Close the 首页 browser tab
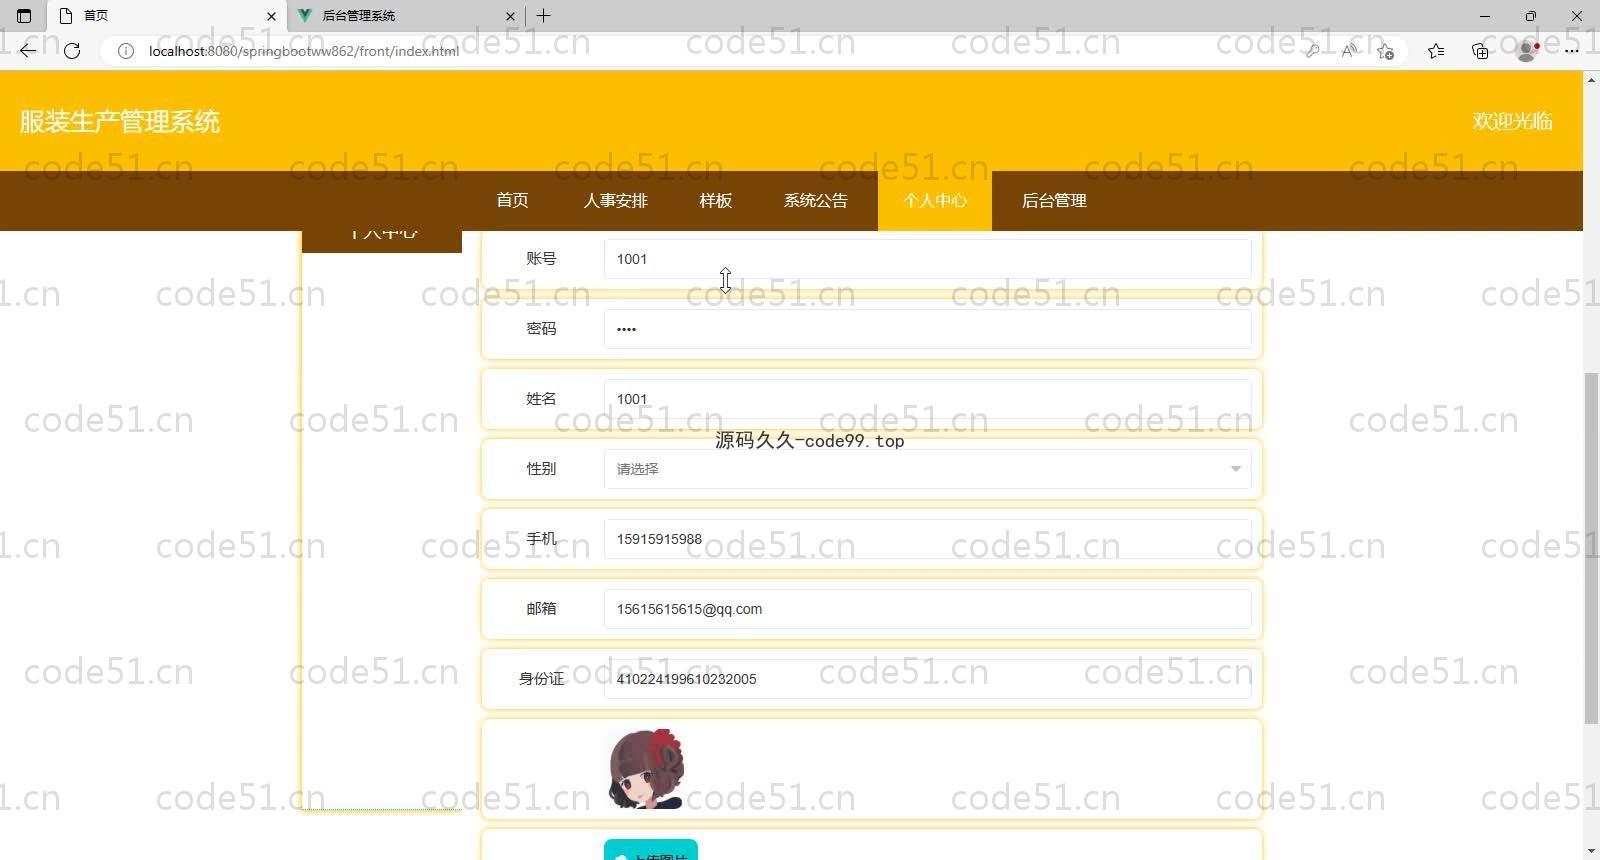The width and height of the screenshot is (1600, 860). (x=271, y=16)
